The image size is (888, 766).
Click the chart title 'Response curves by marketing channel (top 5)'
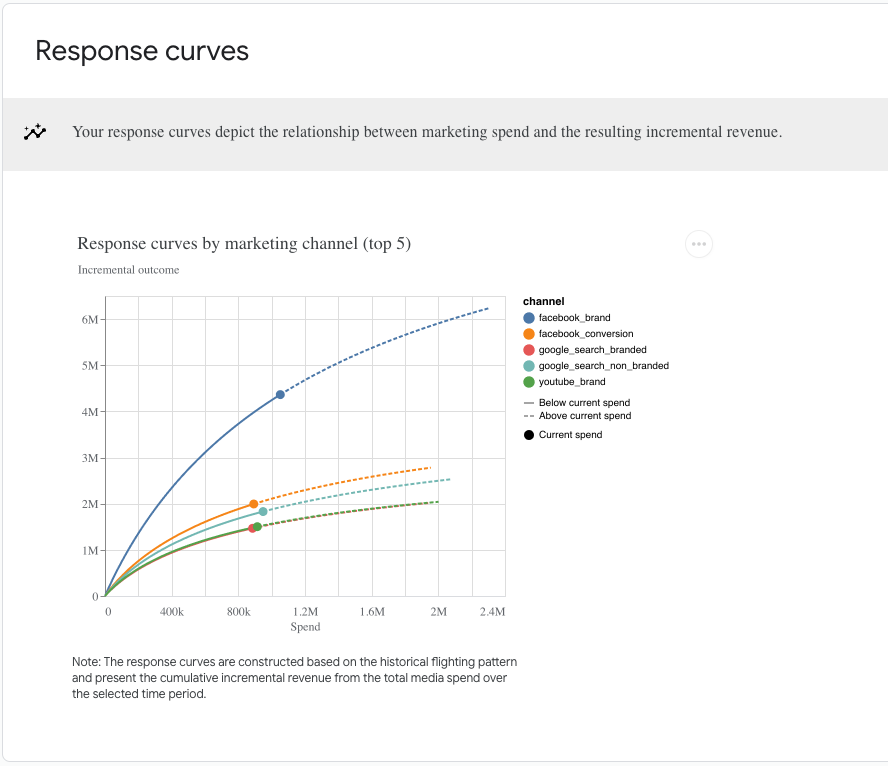coord(244,243)
